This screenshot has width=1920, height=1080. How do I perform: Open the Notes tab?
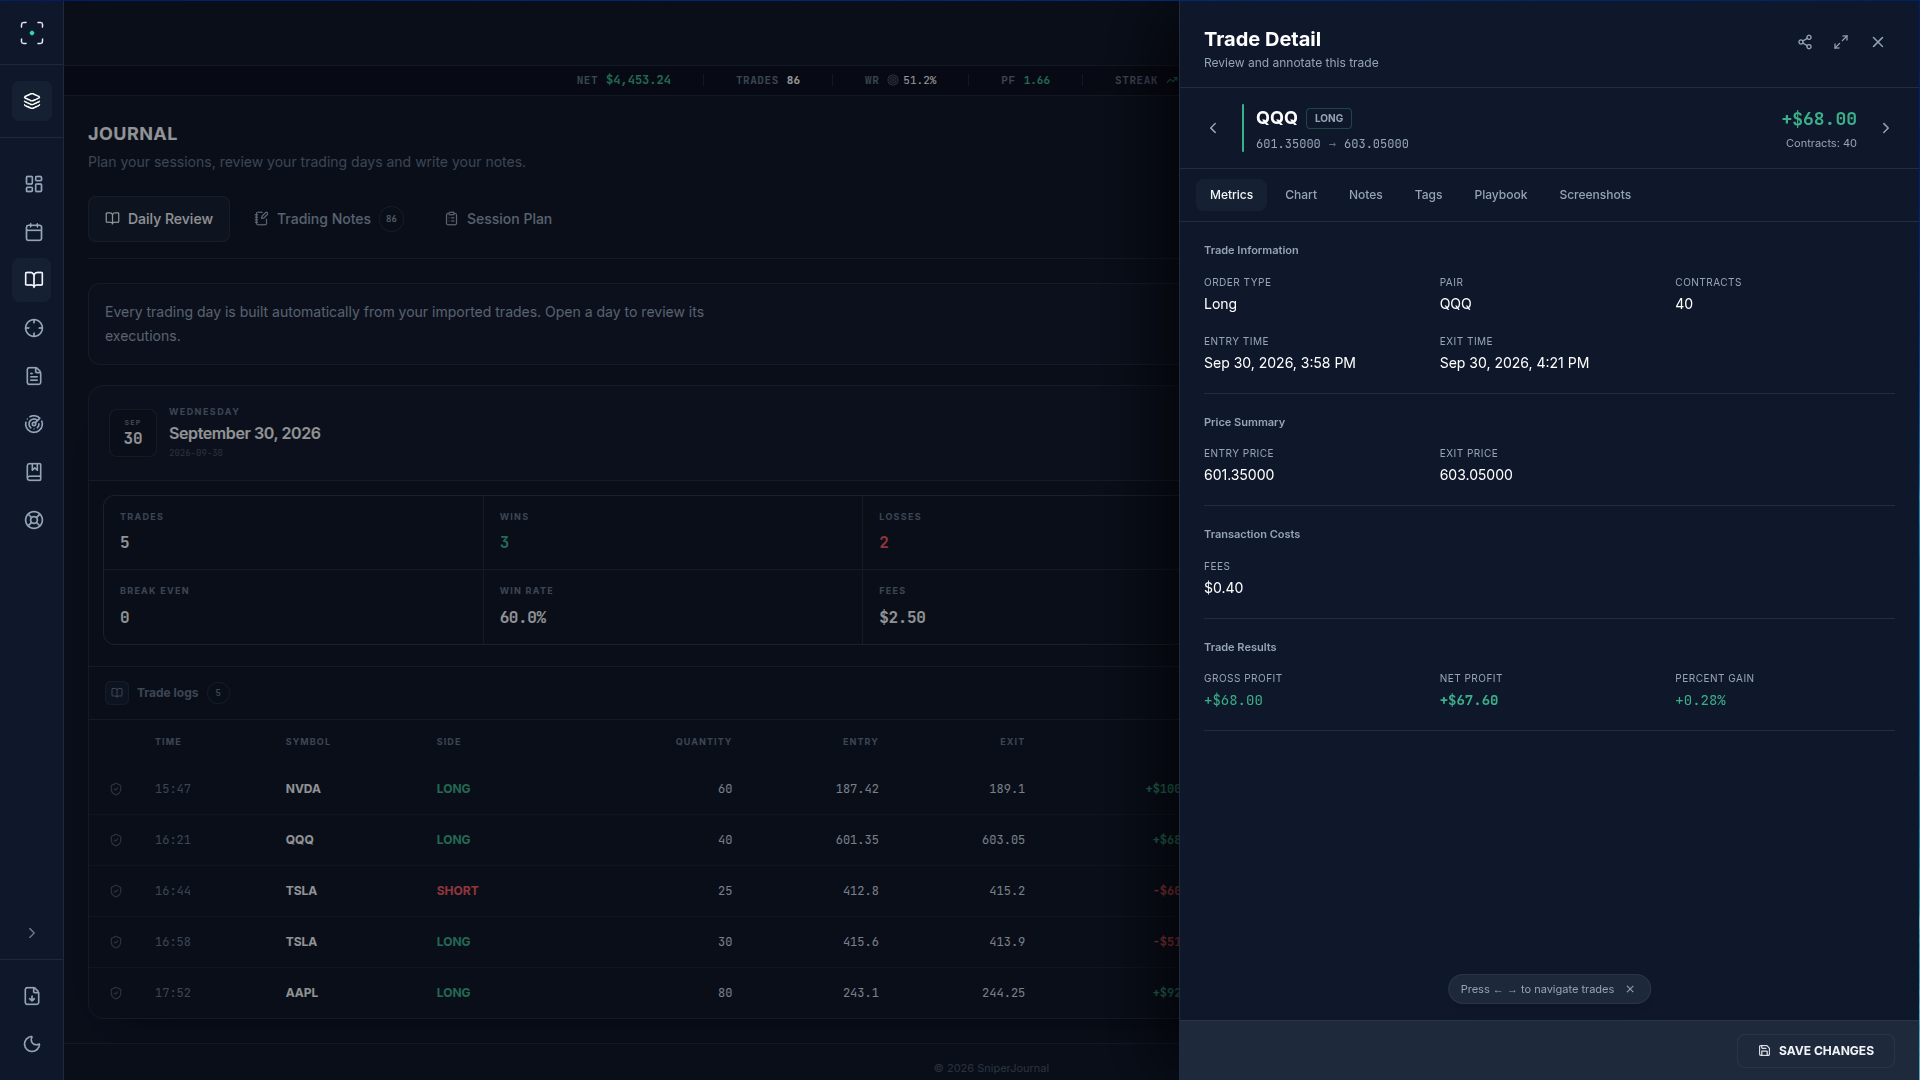tap(1365, 195)
